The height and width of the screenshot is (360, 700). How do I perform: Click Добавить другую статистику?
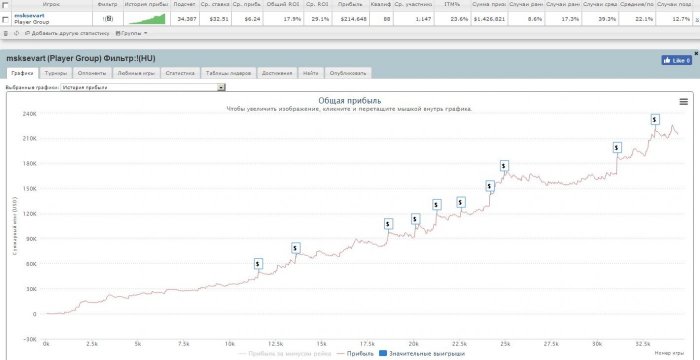pos(67,33)
